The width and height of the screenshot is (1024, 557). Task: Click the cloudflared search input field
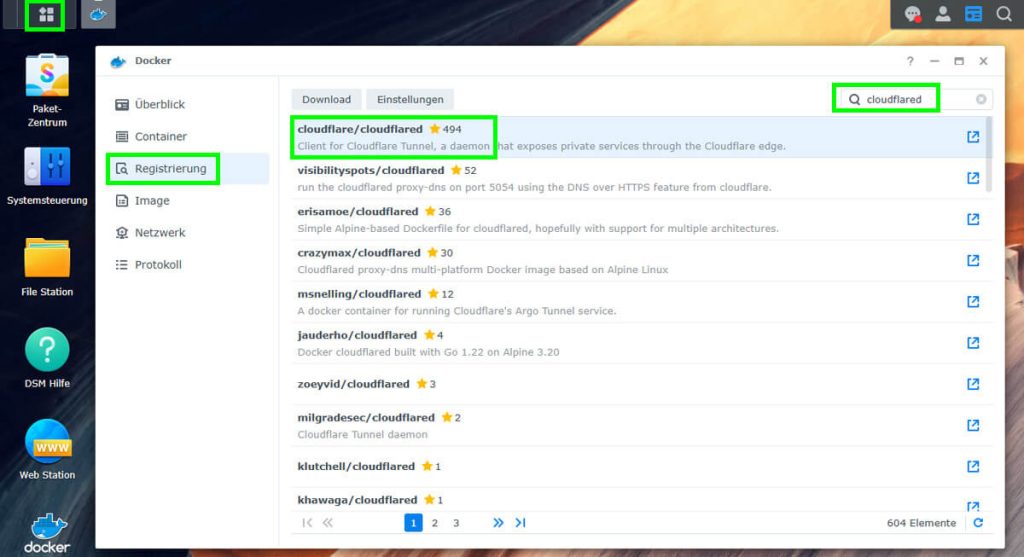coord(914,99)
